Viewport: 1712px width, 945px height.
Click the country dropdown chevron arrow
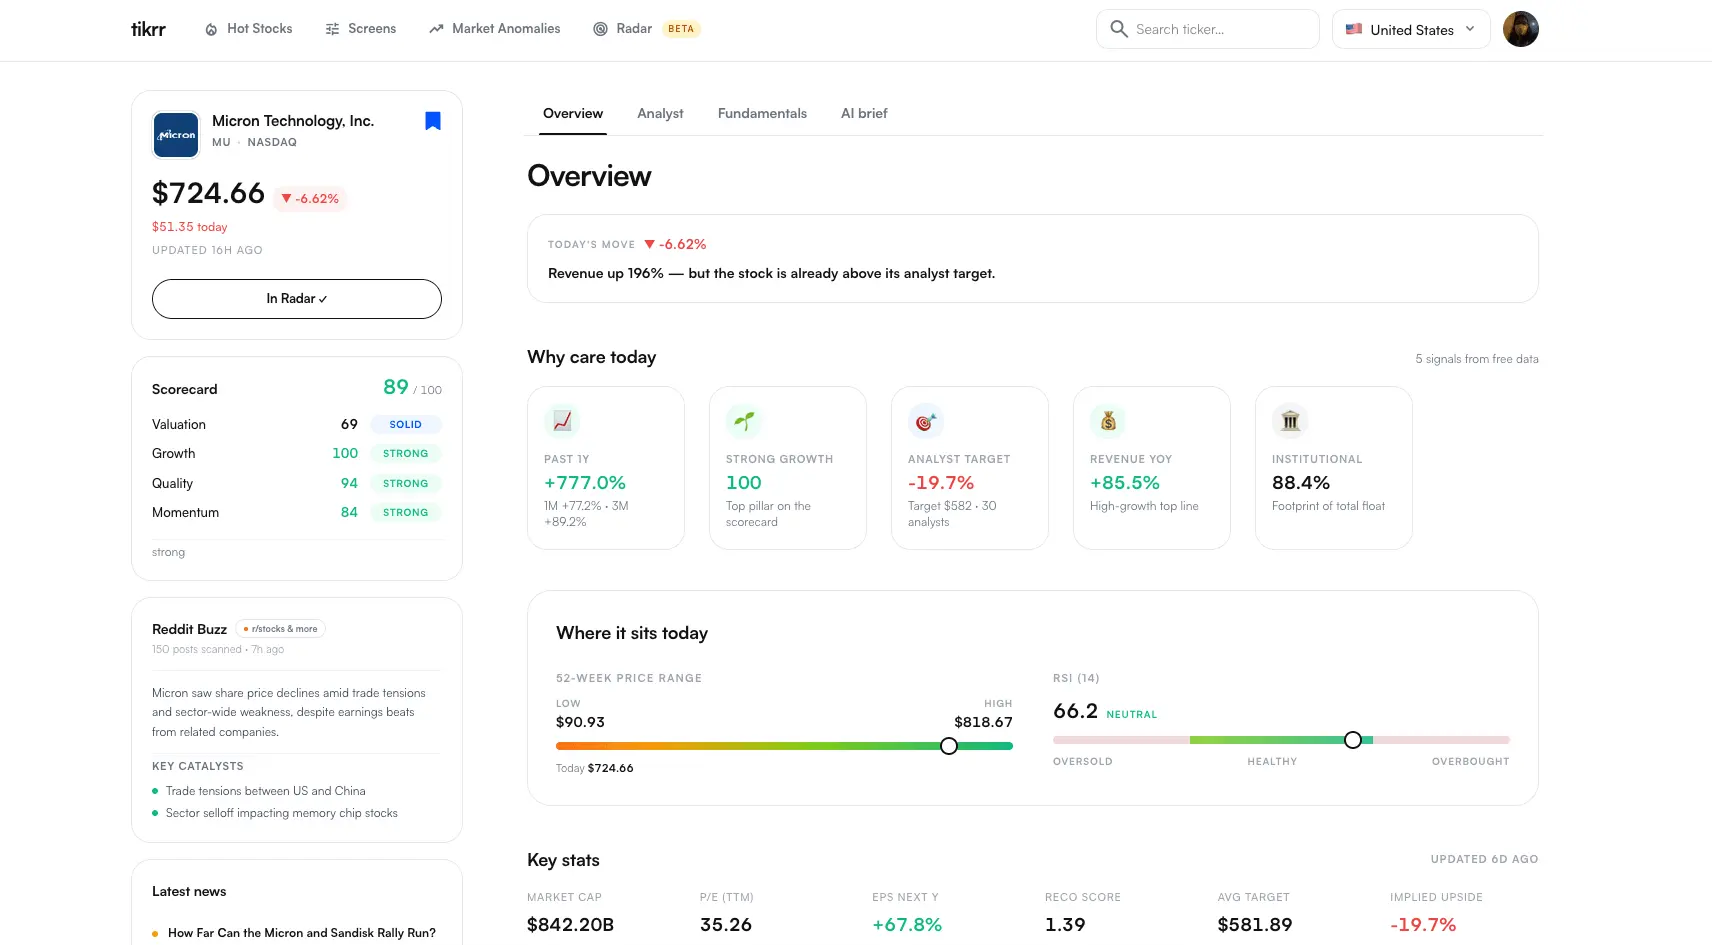[x=1470, y=29]
